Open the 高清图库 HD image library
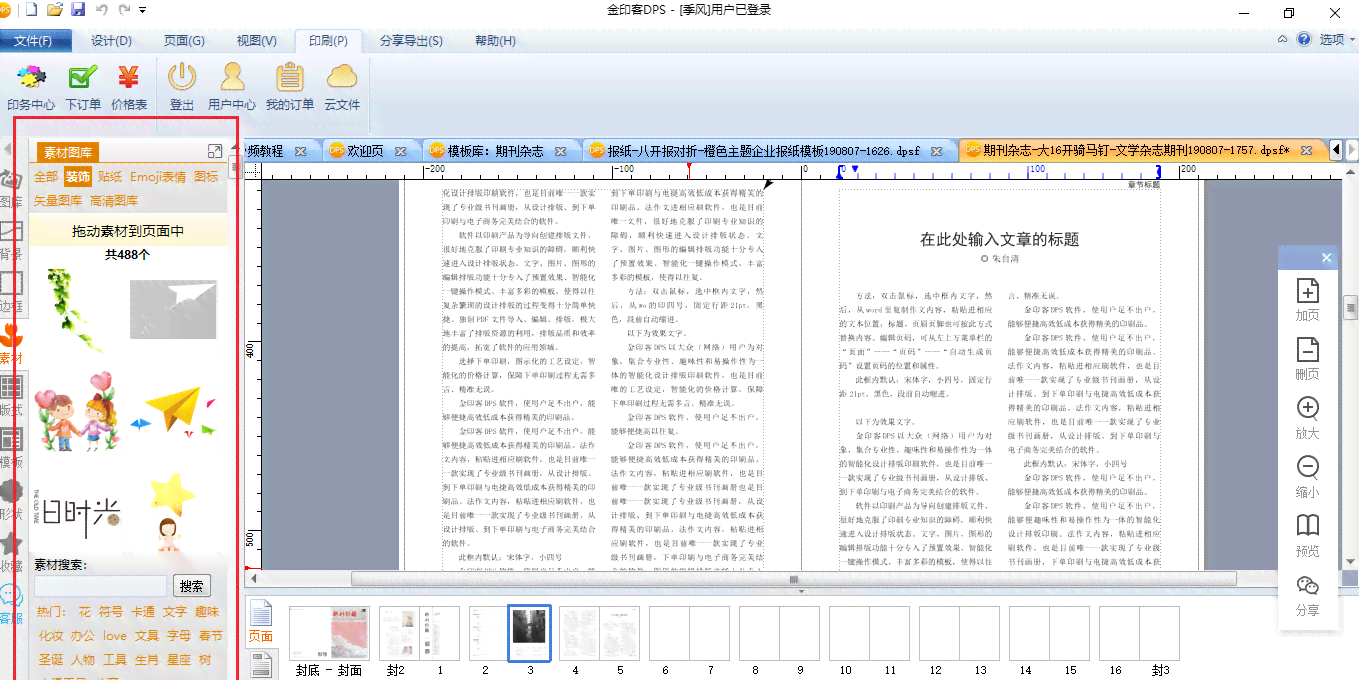This screenshot has height=680, width=1359. pos(114,200)
